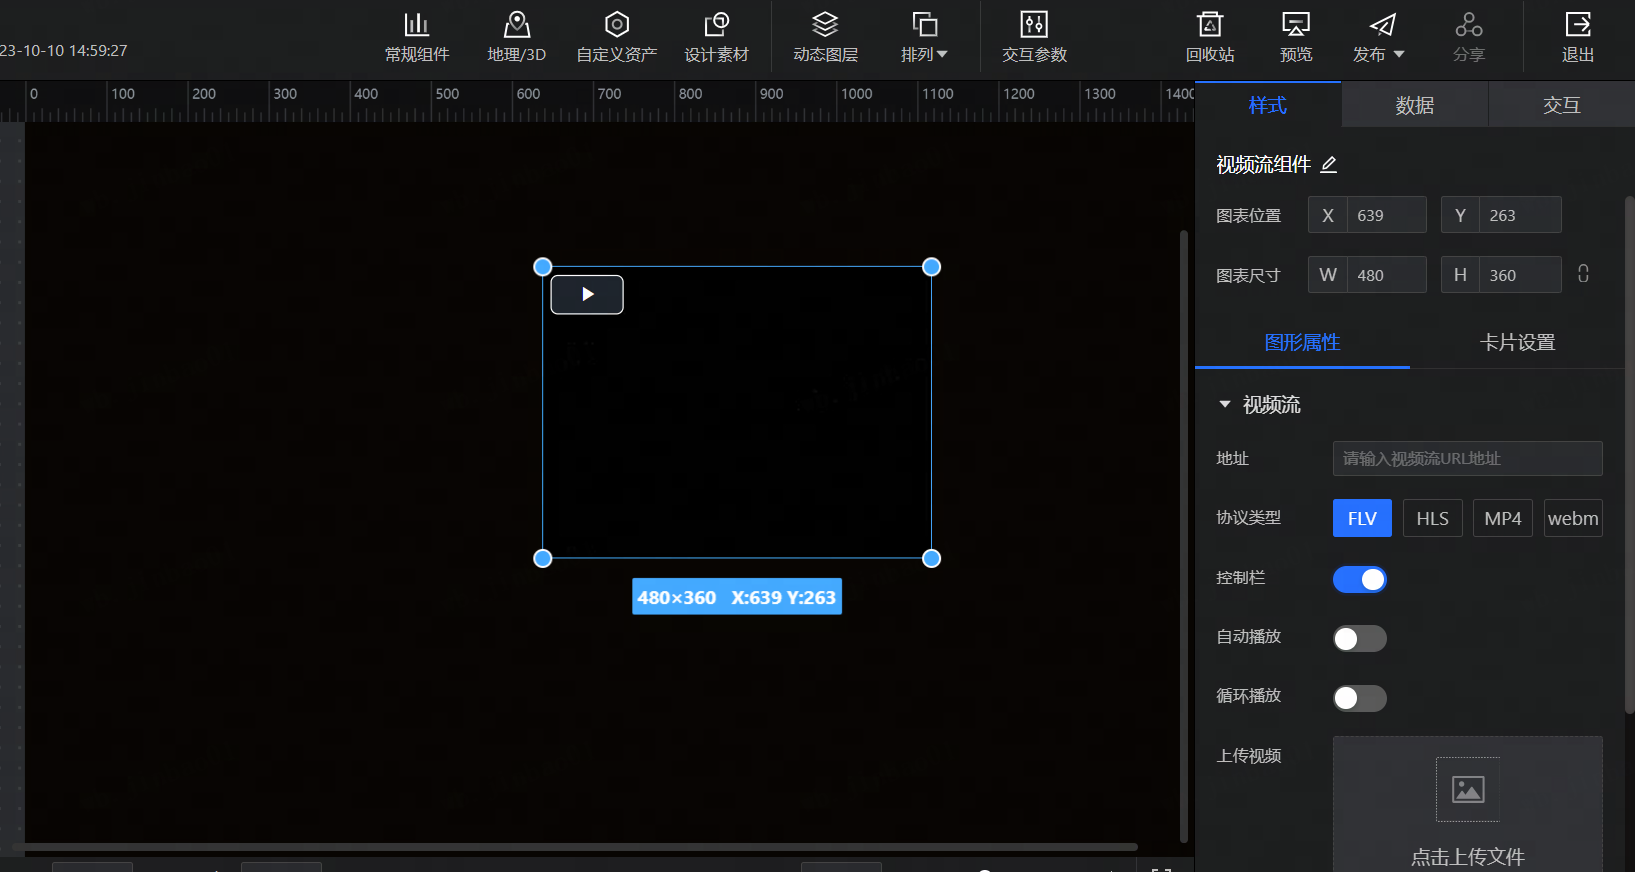The image size is (1635, 872).
Task: Click the 预览 preview icon
Action: pyautogui.click(x=1296, y=37)
